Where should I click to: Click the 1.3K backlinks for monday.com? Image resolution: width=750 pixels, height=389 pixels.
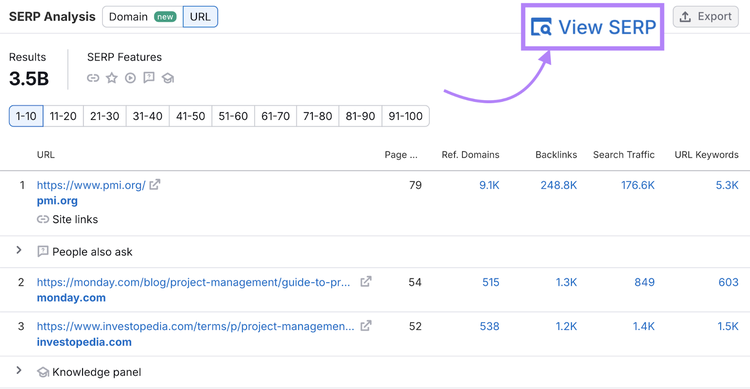tap(566, 282)
